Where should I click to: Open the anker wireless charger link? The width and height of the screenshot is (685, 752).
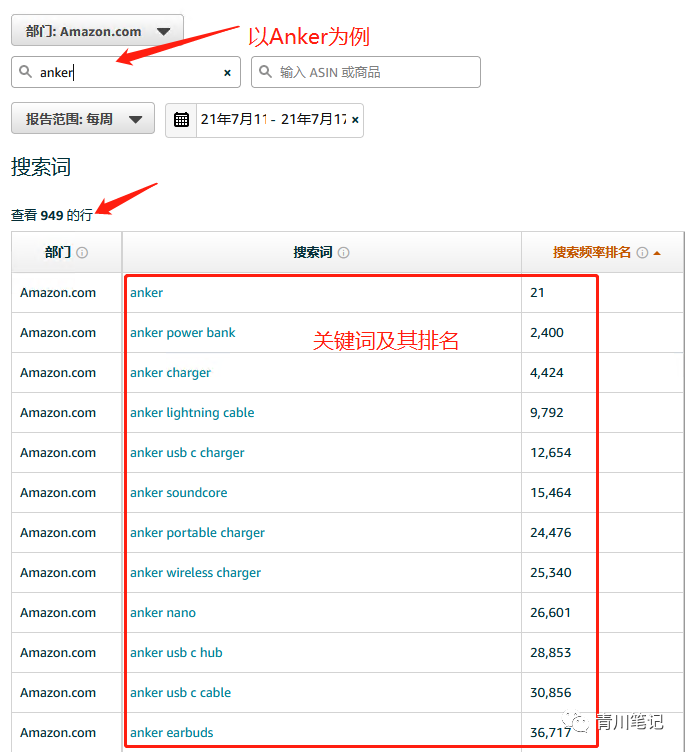[x=195, y=573]
